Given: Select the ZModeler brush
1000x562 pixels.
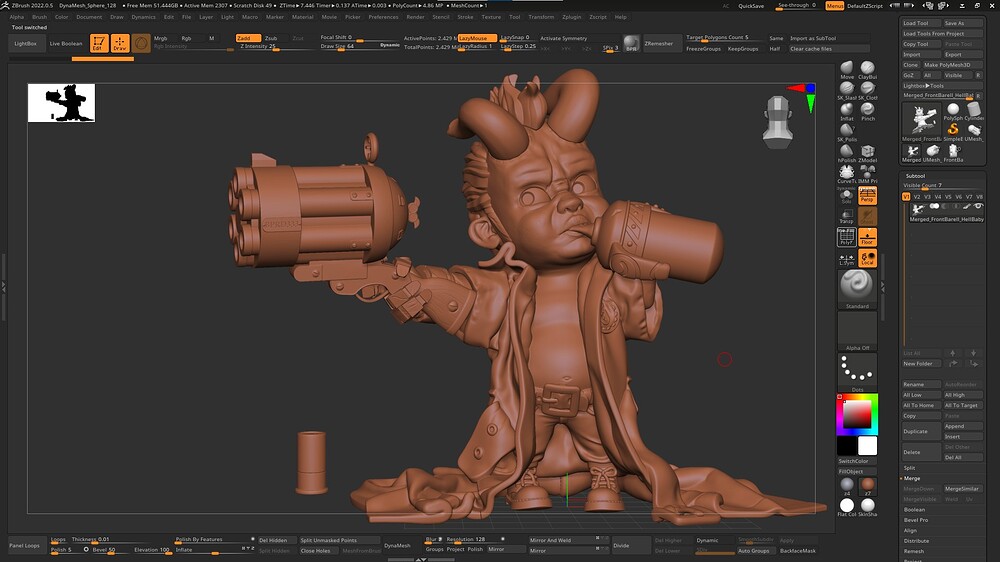Looking at the screenshot, I should tap(867, 153).
